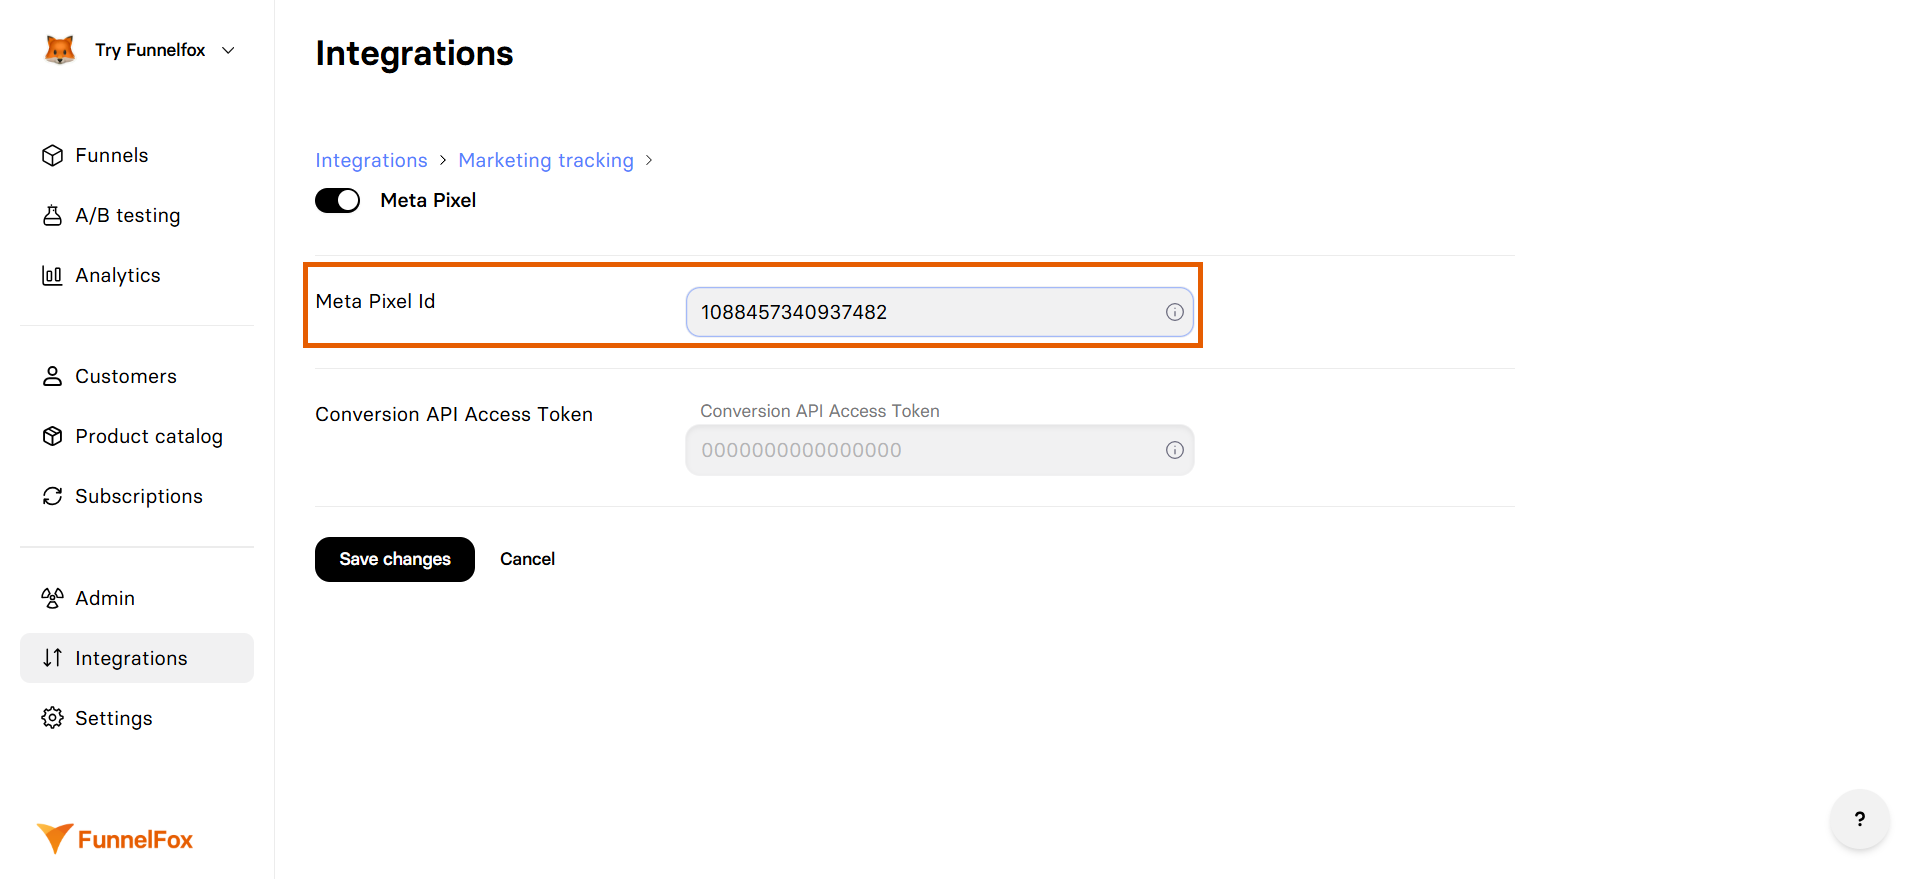Select Integrations in the sidebar
Image resolution: width=1920 pixels, height=879 pixels.
click(137, 658)
